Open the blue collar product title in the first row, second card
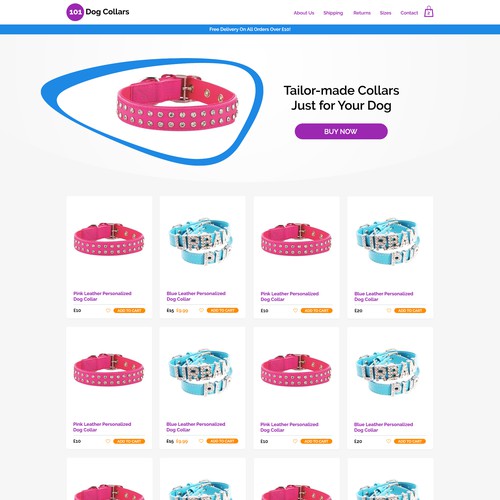The width and height of the screenshot is (500, 500). coord(196,296)
